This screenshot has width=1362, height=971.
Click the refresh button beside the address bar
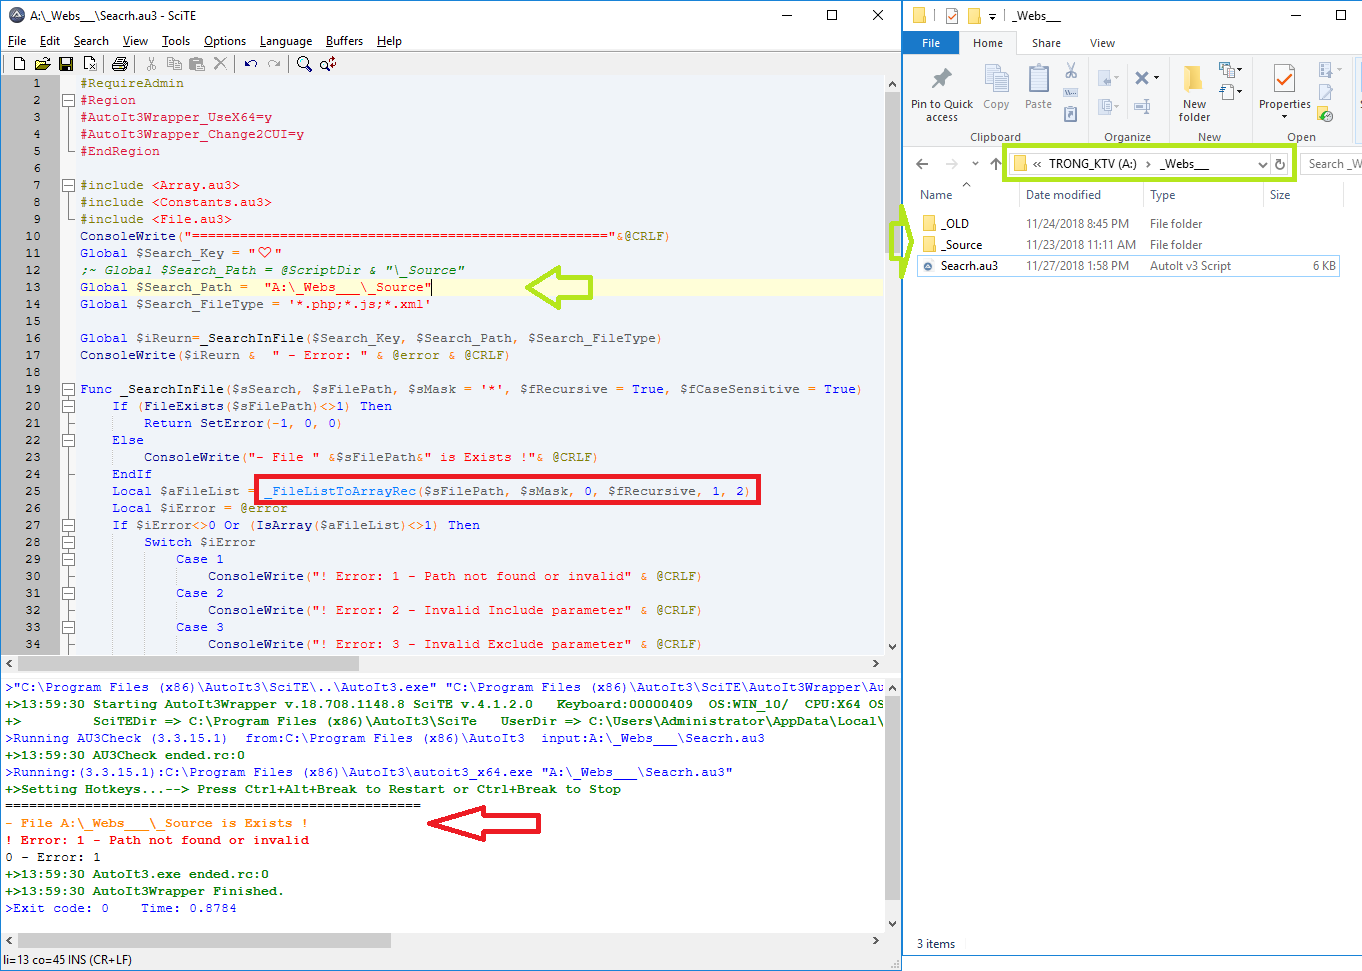(x=1280, y=164)
